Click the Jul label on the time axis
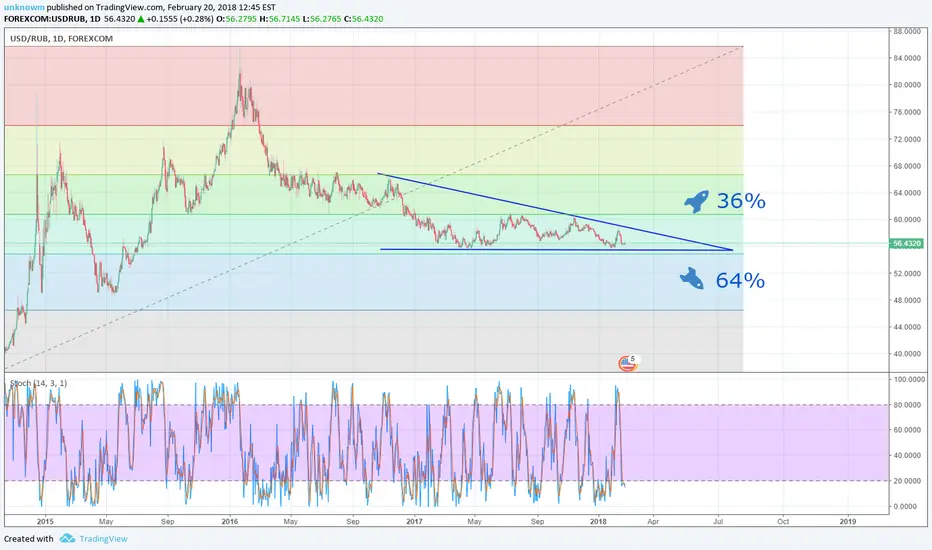 pos(718,521)
